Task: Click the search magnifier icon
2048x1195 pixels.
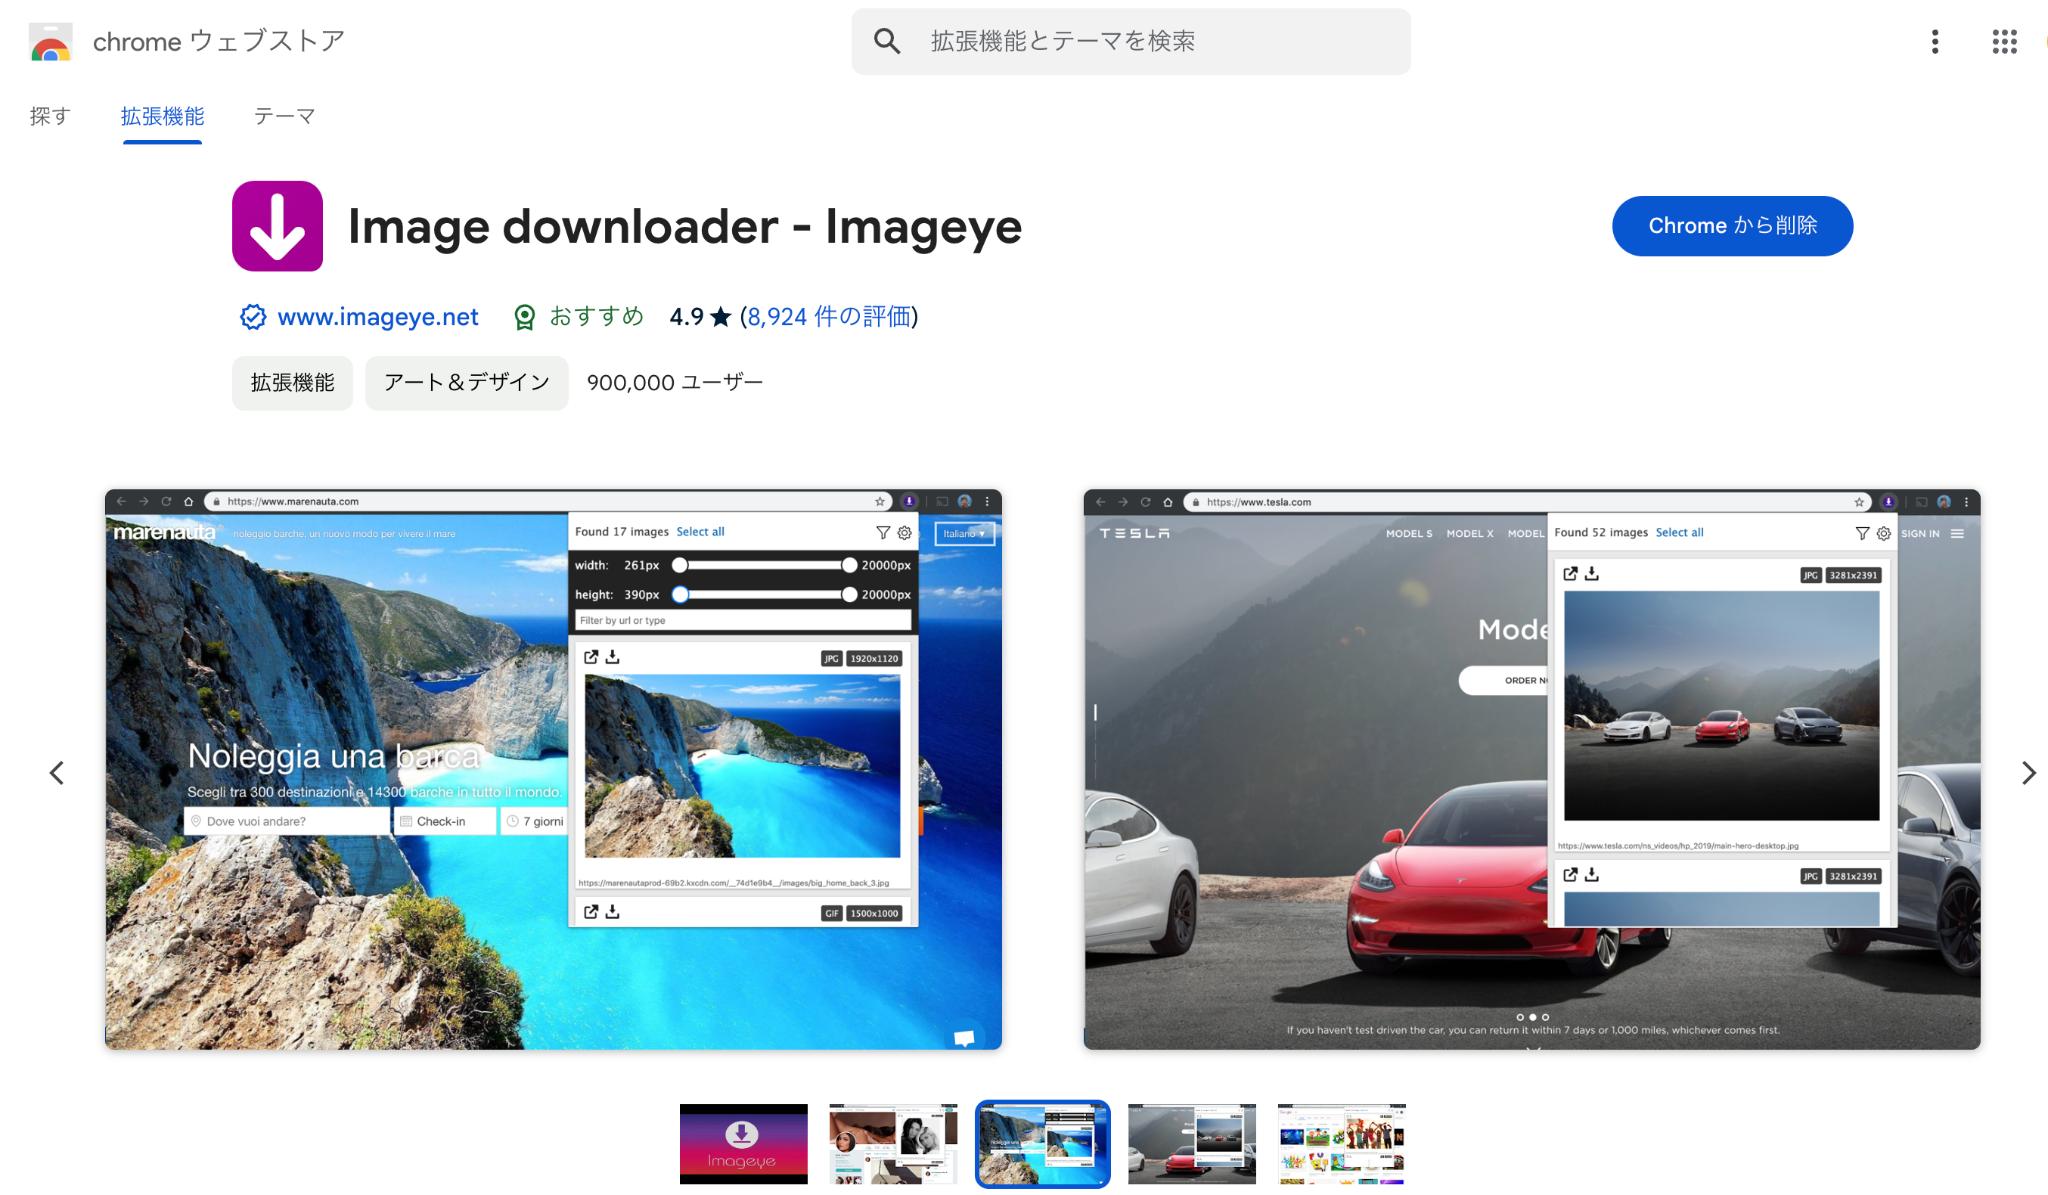Action: pos(886,41)
